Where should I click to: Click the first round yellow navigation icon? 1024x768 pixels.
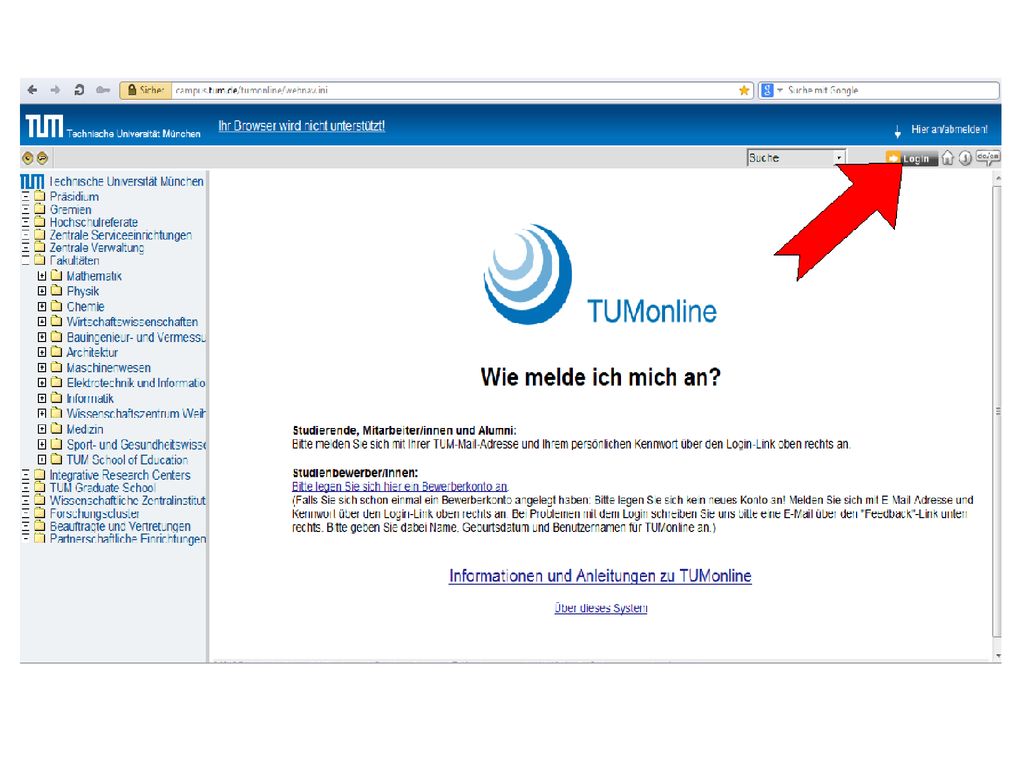(27, 157)
